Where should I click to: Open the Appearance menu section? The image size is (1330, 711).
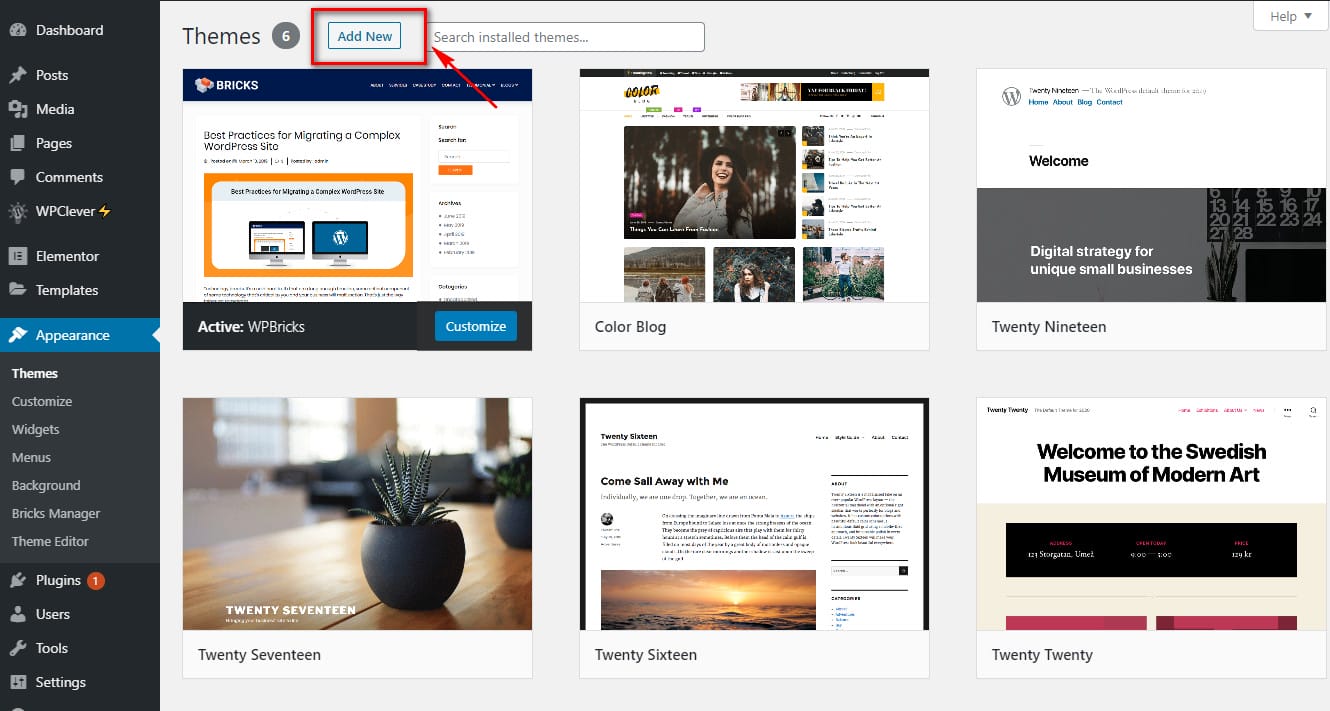[72, 335]
